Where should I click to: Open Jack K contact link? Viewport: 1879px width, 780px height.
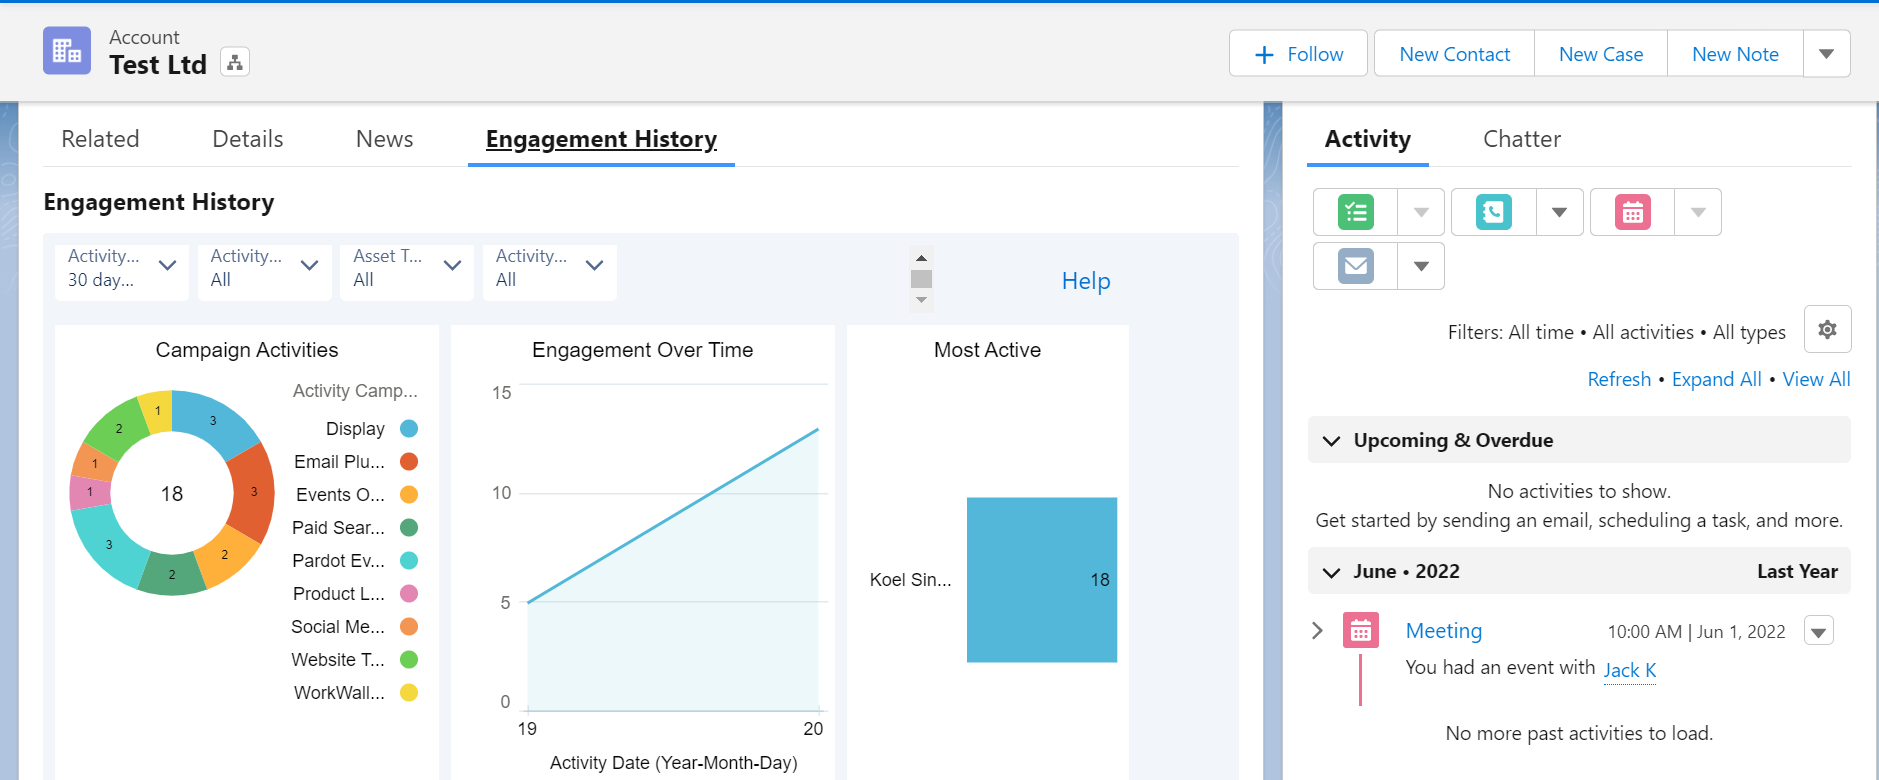(x=1630, y=670)
